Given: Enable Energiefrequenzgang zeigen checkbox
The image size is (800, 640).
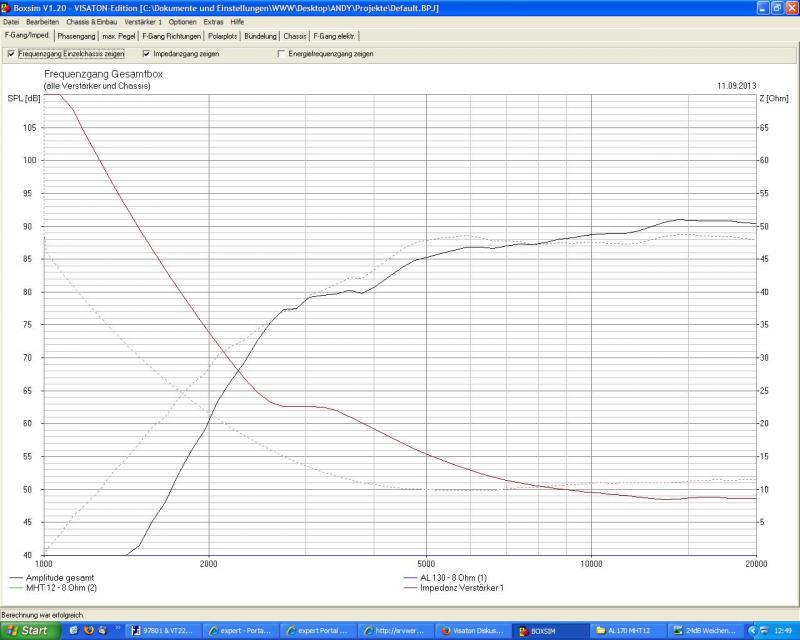Looking at the screenshot, I should coord(281,54).
